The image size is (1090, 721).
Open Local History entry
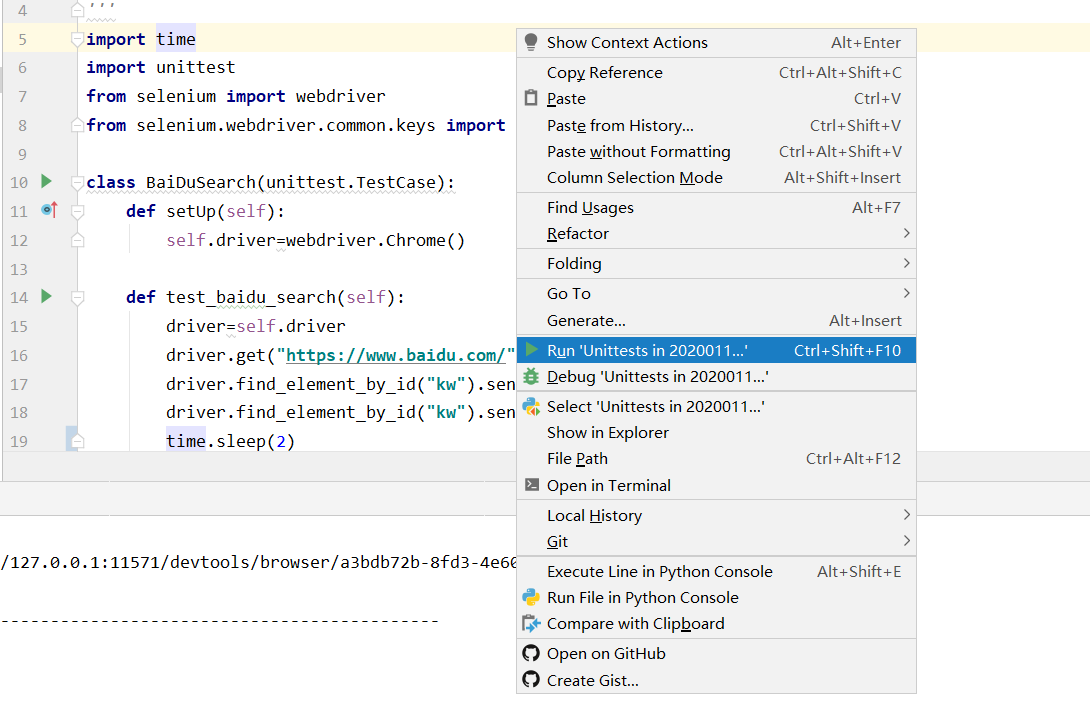tap(716, 515)
